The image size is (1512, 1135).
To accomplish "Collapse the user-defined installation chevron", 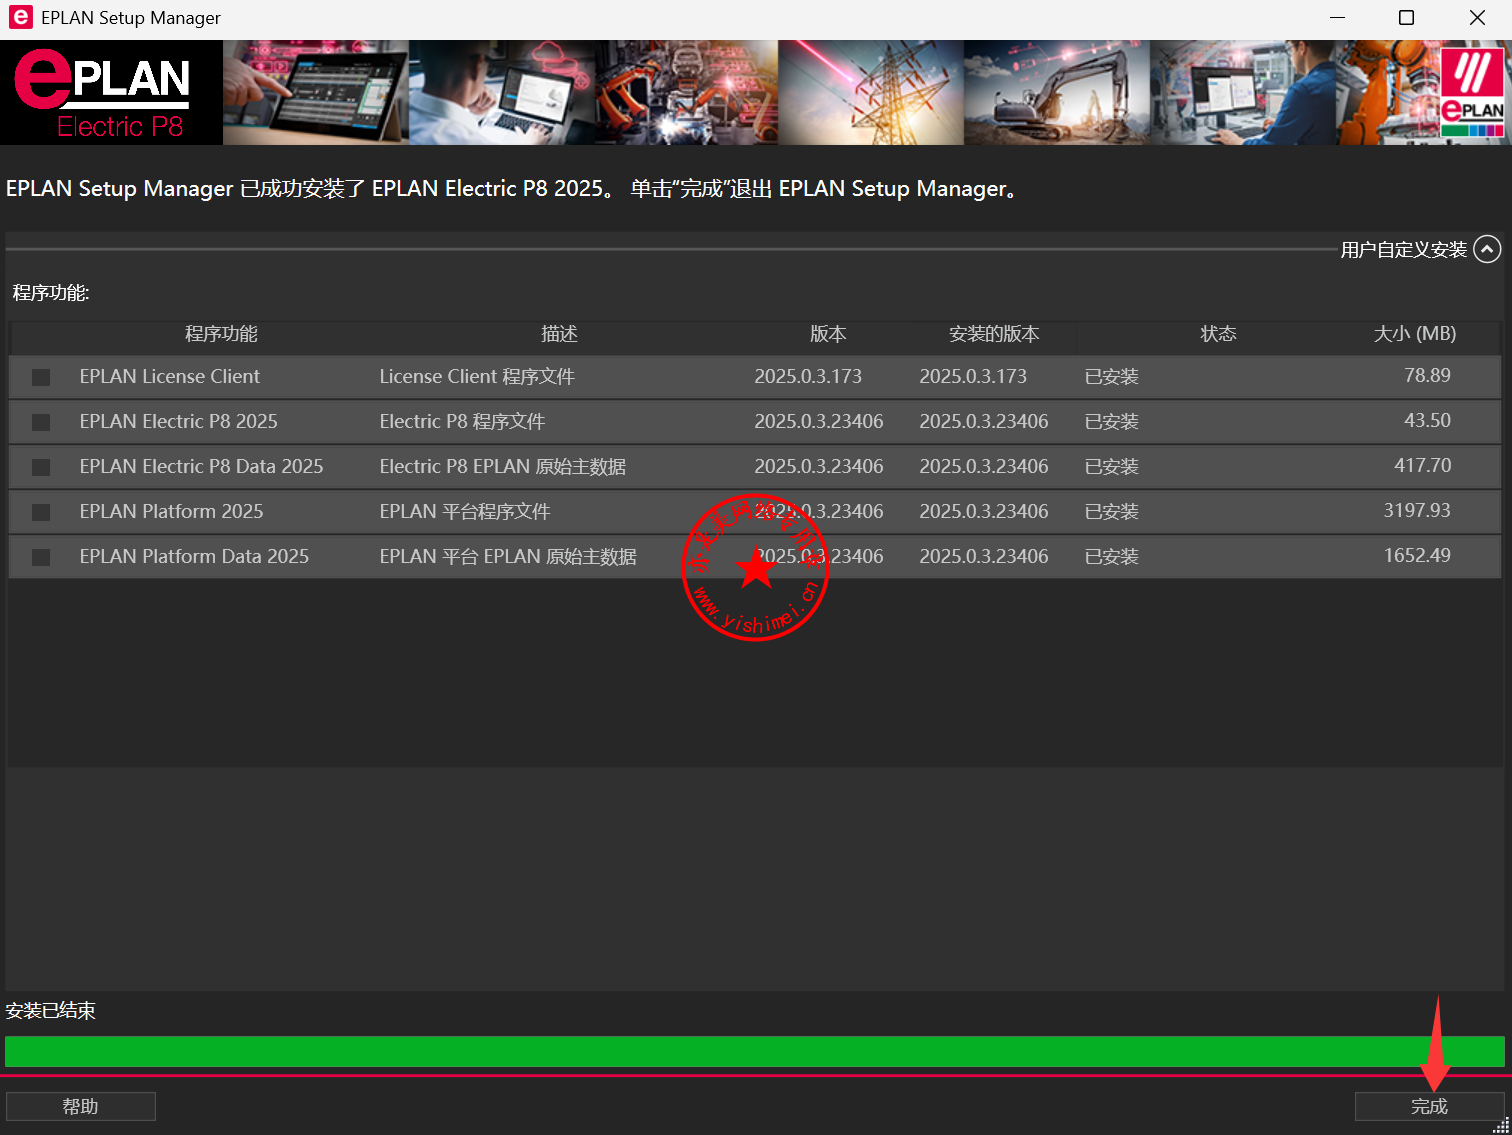I will [x=1487, y=249].
